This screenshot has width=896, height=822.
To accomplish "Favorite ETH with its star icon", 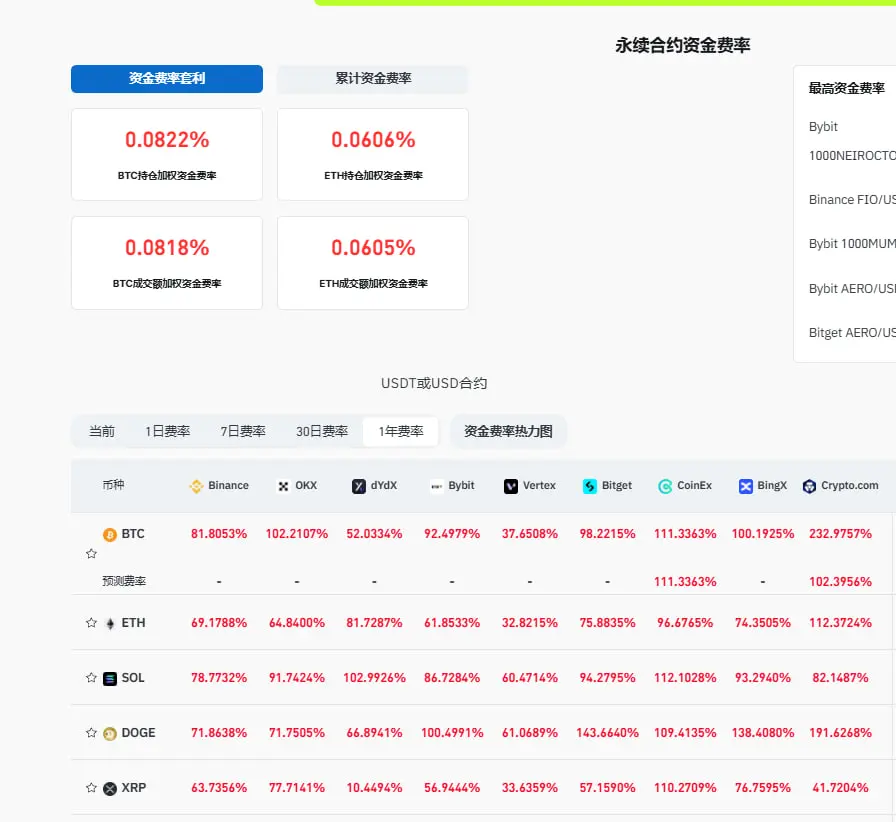I will pyautogui.click(x=91, y=623).
